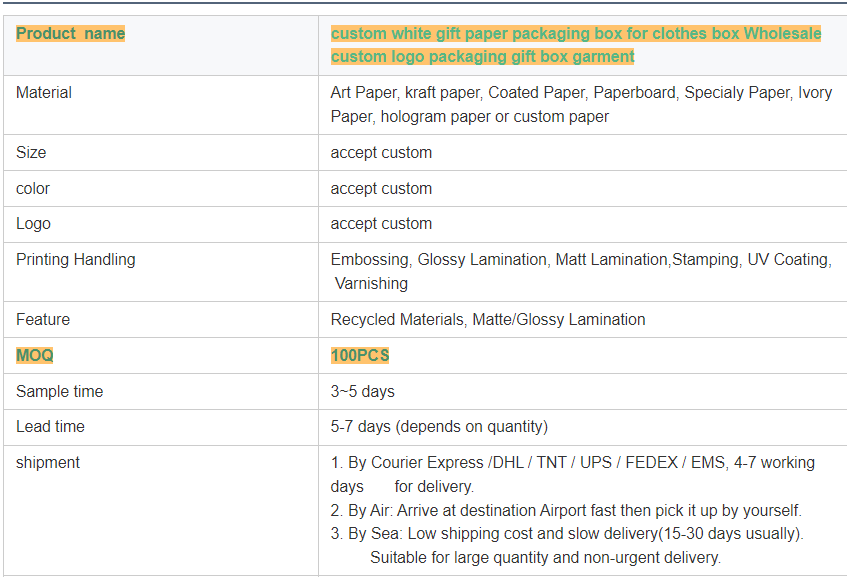Screen dimensions: 850x577
Task: Click the '3~5 days' sample time value
Action: point(363,392)
